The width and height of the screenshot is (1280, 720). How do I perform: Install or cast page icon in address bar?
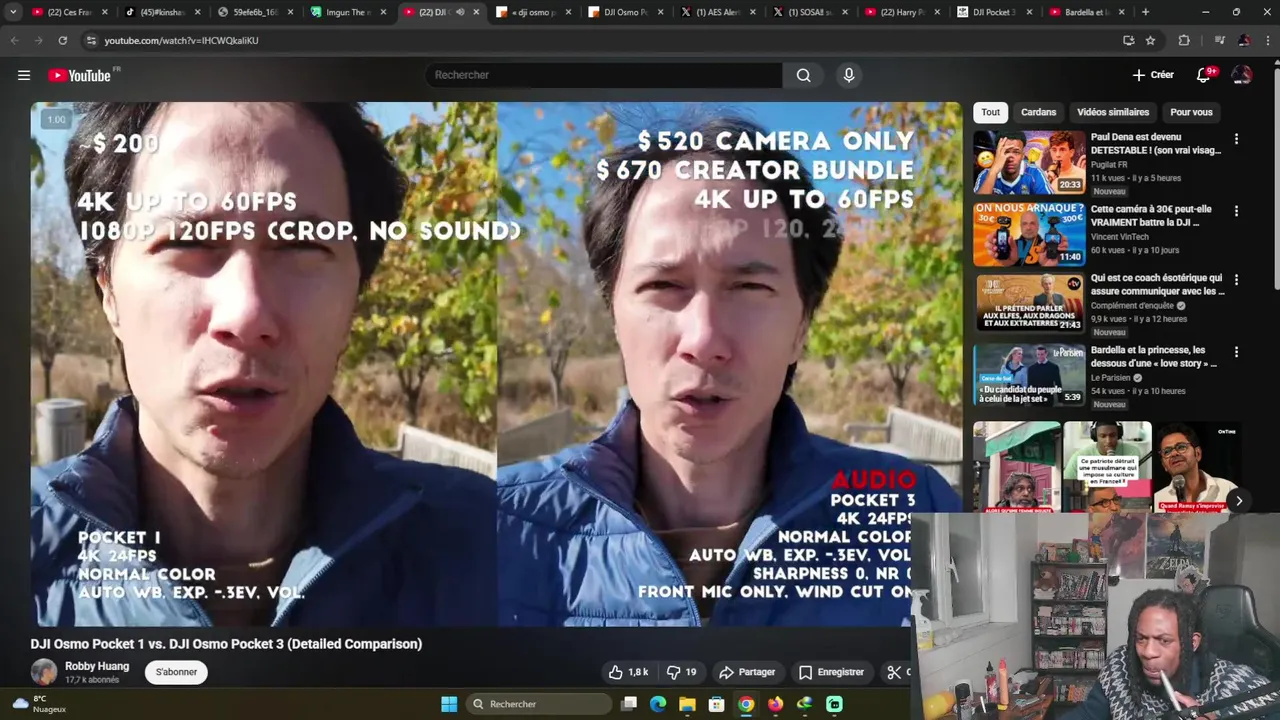click(1129, 40)
